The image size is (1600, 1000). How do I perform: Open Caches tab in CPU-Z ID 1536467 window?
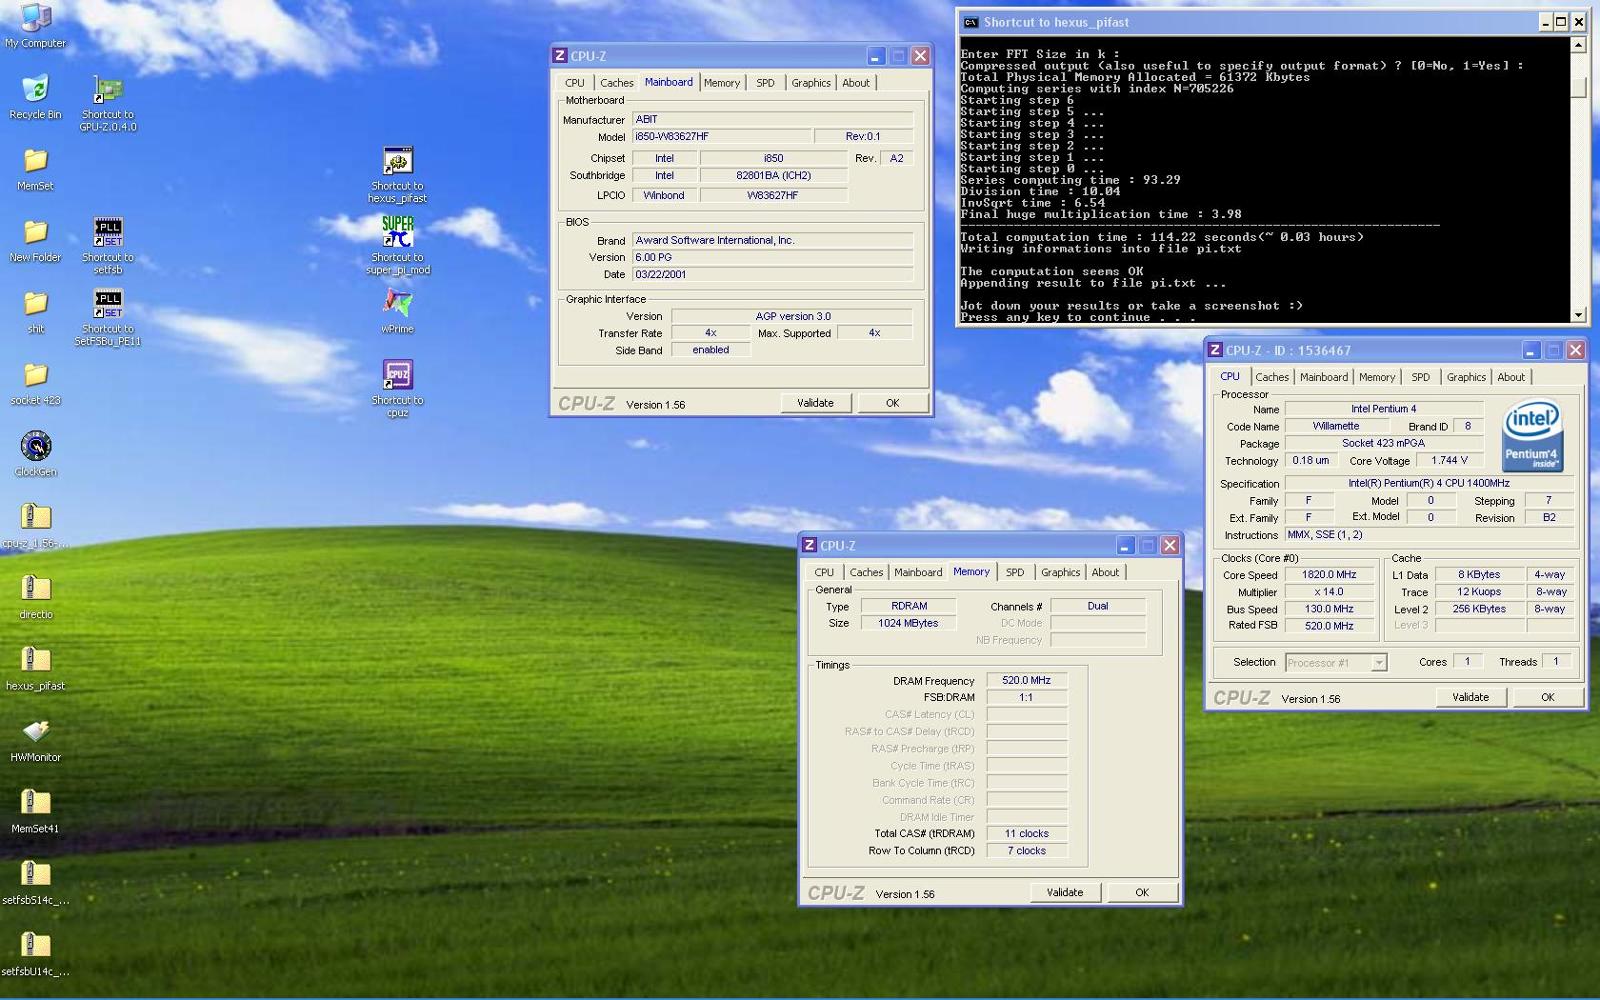tap(1272, 377)
